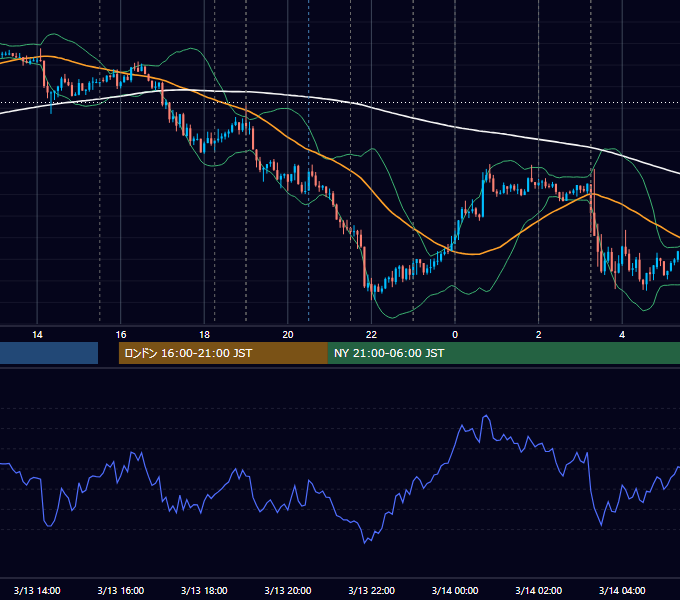Click the 14 hour label on upper axis
680x600 pixels.
[37, 335]
